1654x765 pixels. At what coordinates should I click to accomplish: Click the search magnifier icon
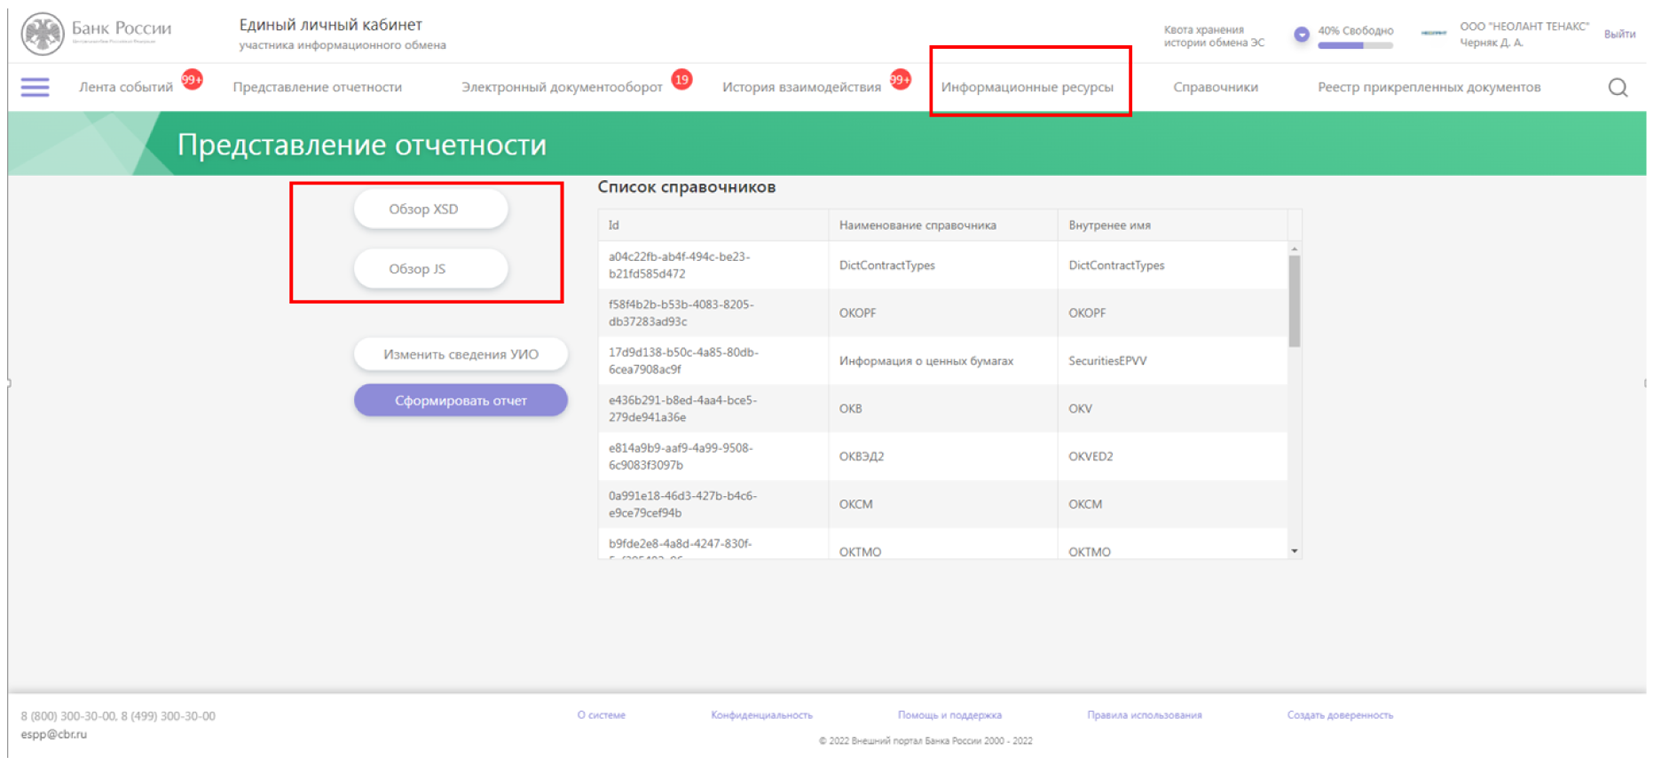pyautogui.click(x=1617, y=88)
